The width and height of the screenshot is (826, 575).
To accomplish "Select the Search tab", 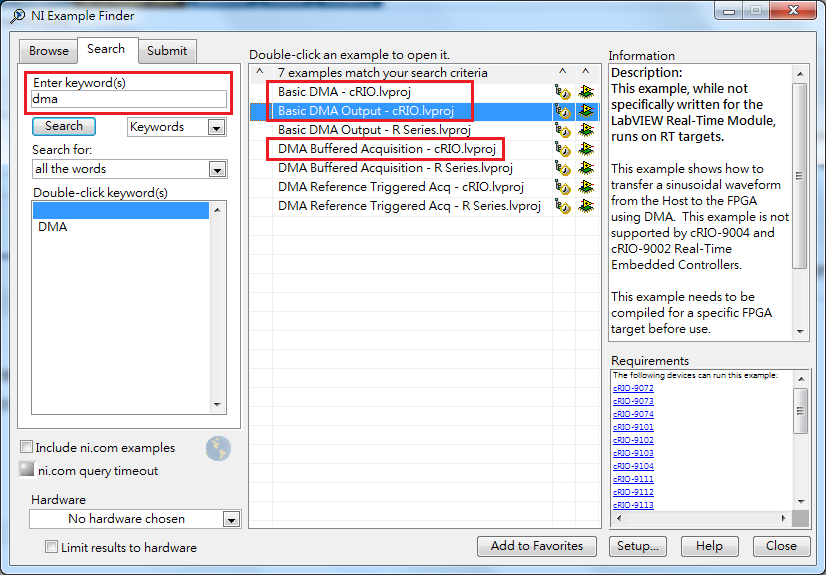I will (106, 49).
